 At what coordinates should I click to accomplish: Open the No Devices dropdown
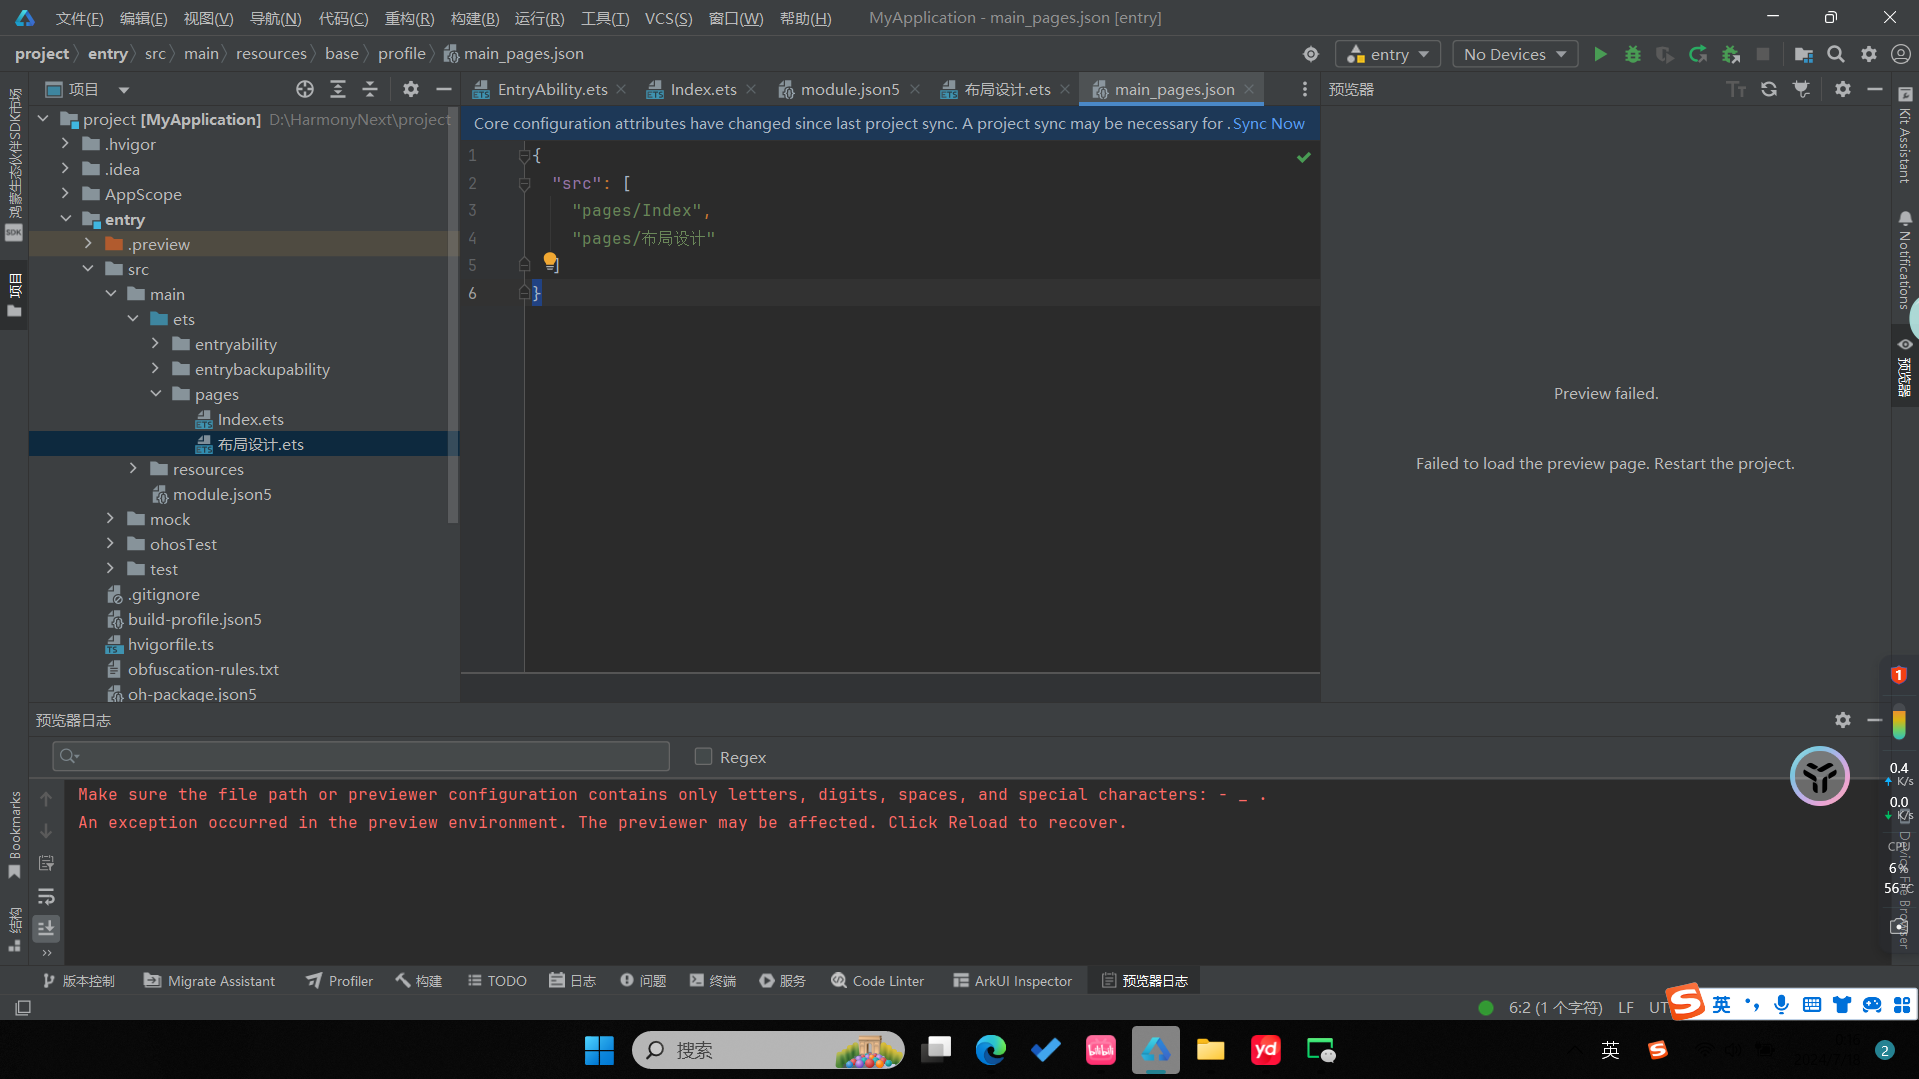(1515, 54)
